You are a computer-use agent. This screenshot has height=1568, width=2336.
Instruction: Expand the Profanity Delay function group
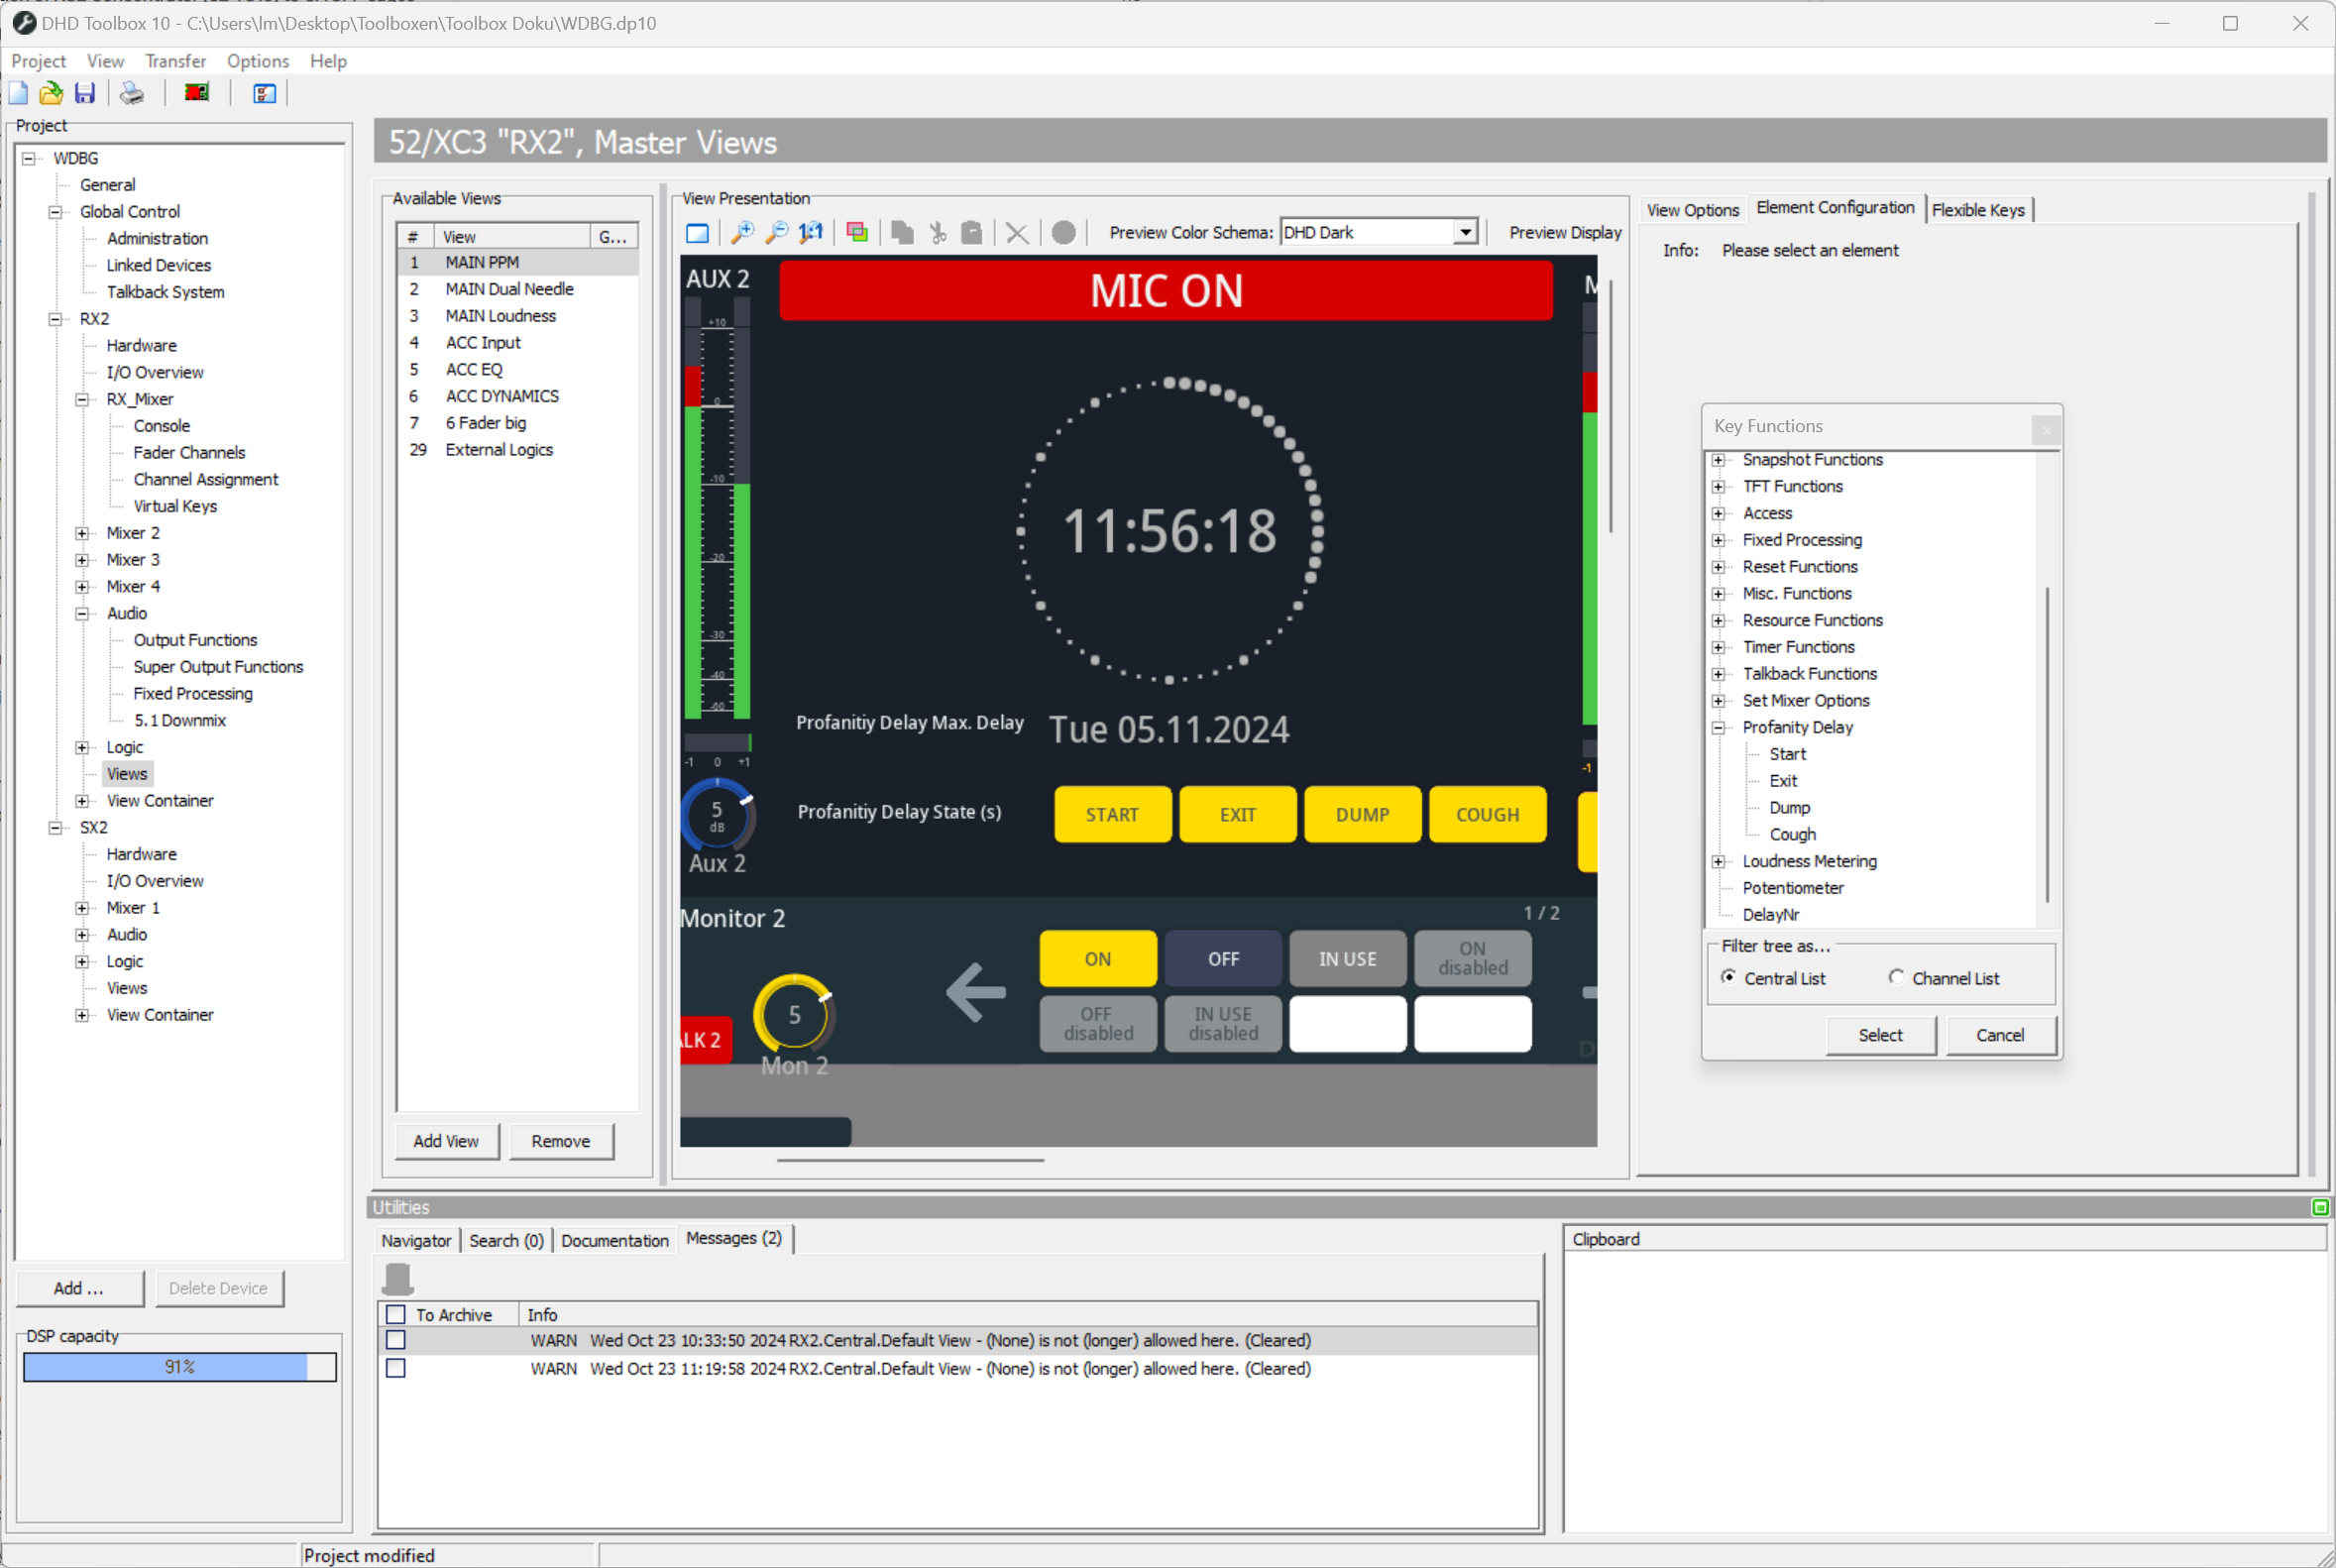[1718, 727]
